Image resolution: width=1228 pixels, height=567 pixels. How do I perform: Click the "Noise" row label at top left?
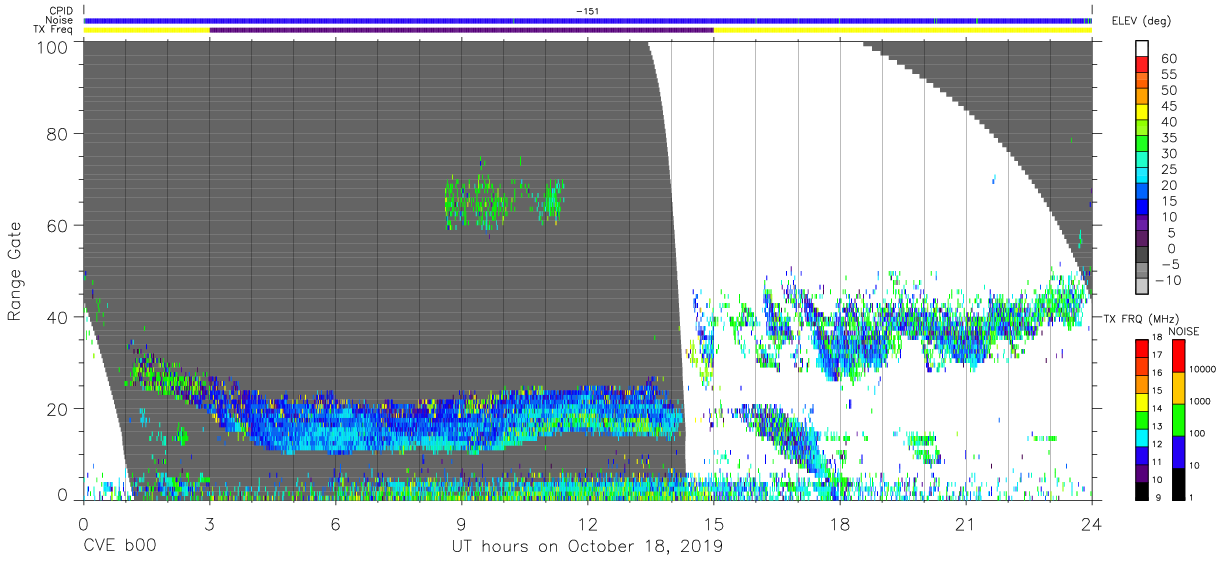point(60,20)
